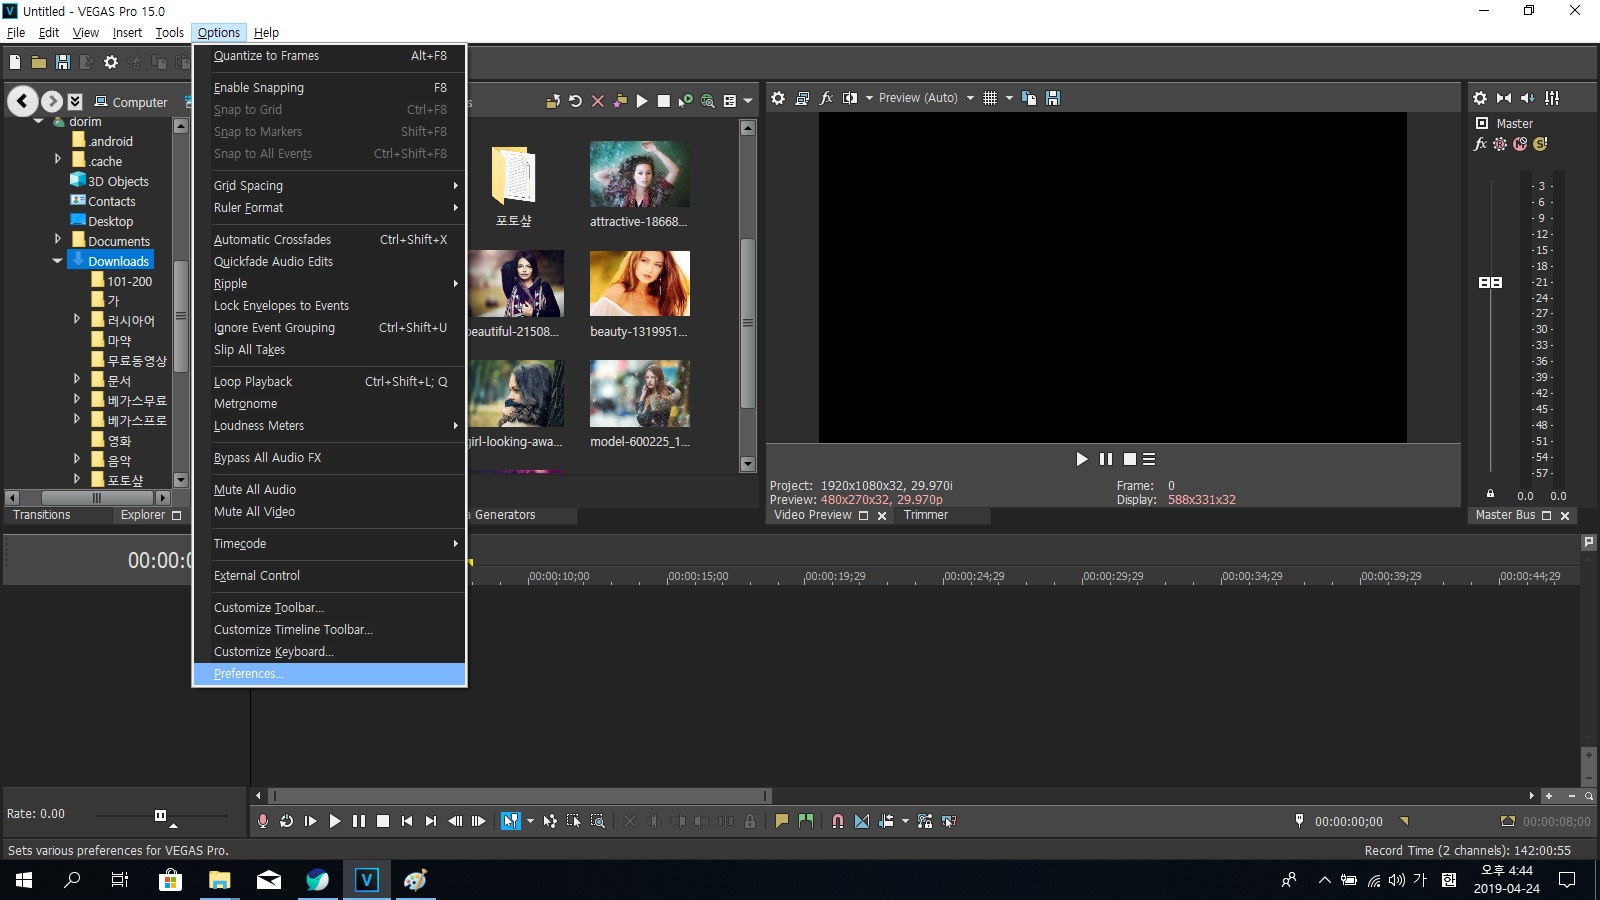The image size is (1600, 900).
Task: Toggle split screen view icon
Action: [x=850, y=98]
